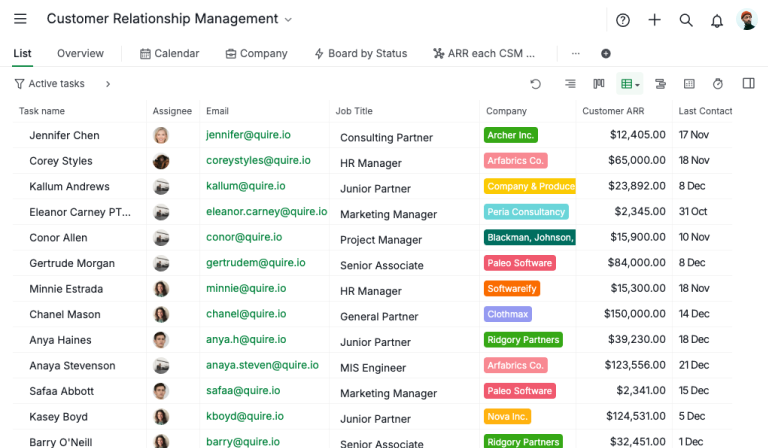This screenshot has height=448, width=768.
Task: Click the Peria Consultancy company tag
Action: click(x=526, y=212)
